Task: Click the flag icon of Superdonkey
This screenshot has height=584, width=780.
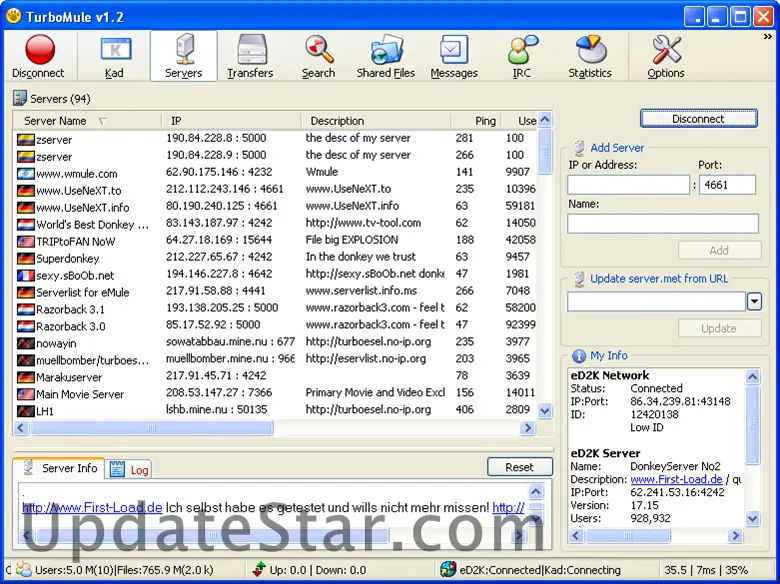Action: (x=25, y=258)
